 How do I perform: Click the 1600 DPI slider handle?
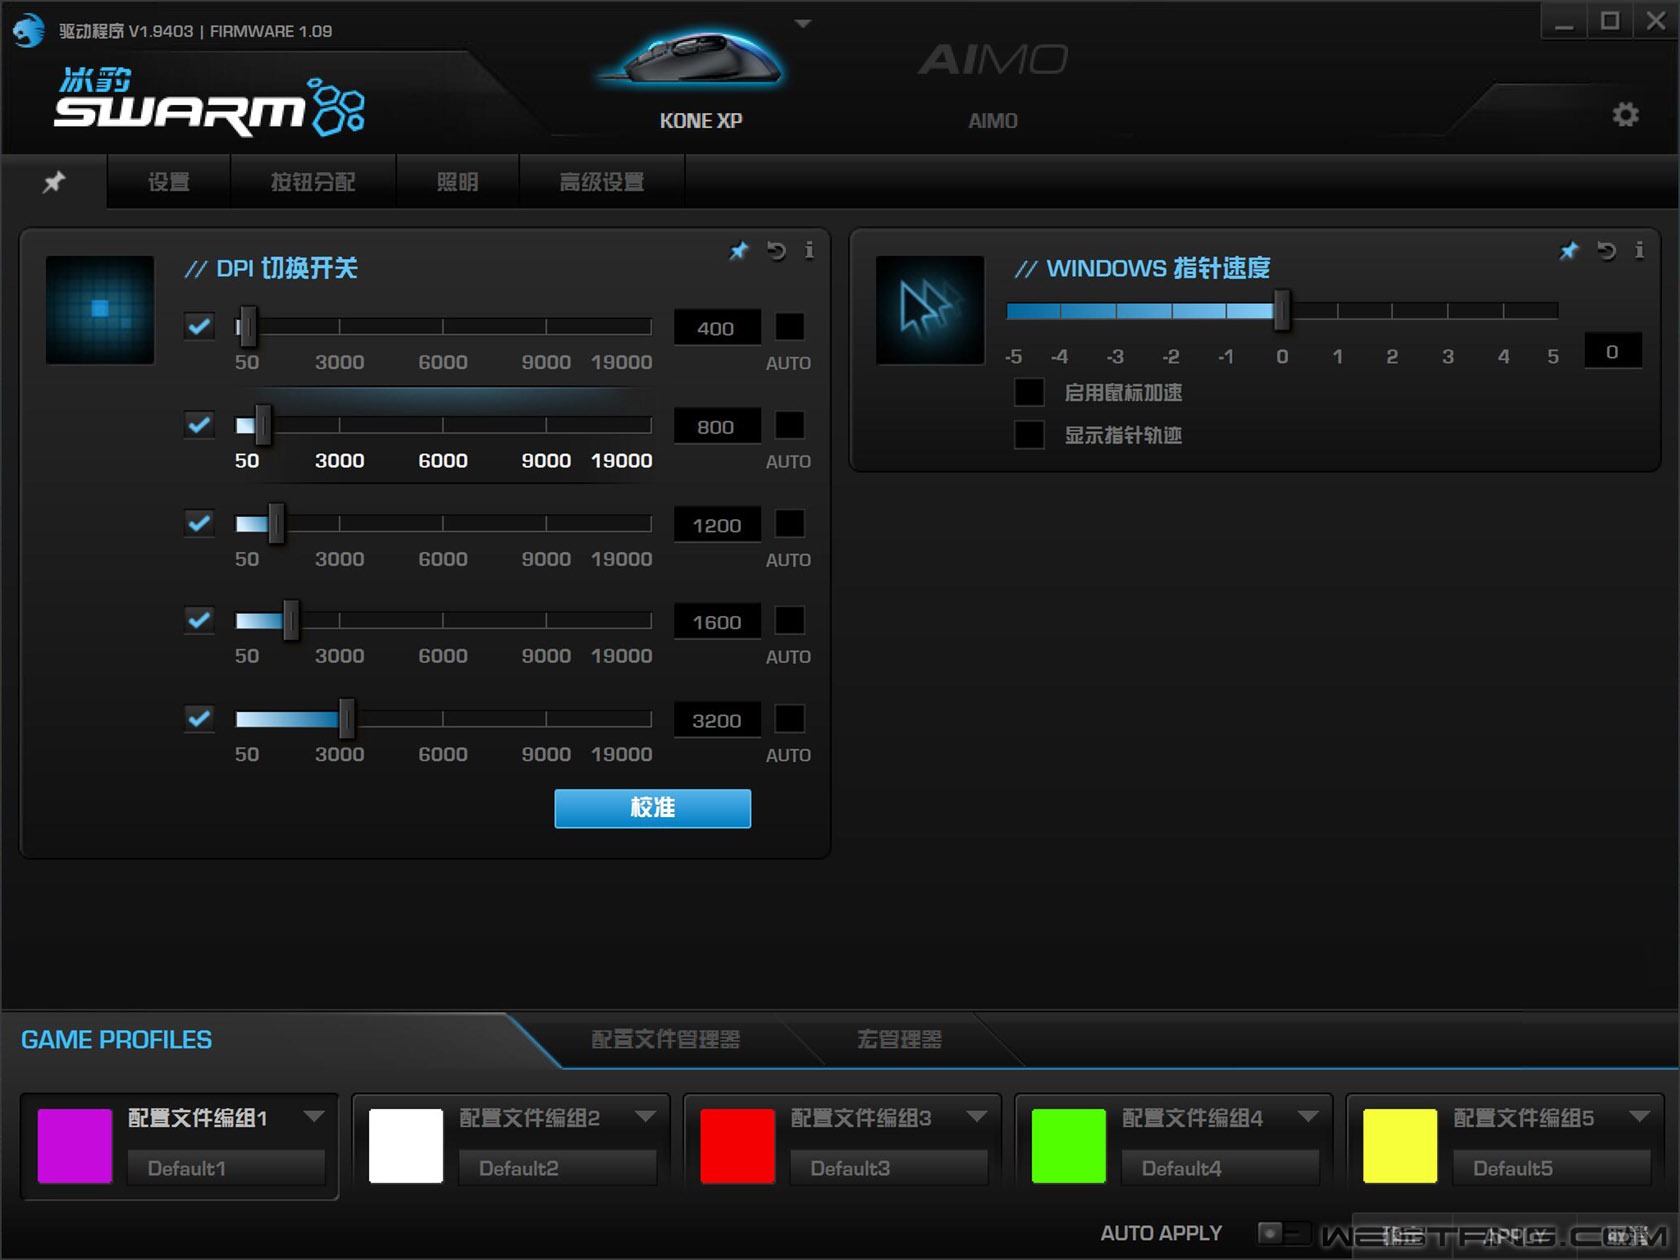(x=290, y=620)
